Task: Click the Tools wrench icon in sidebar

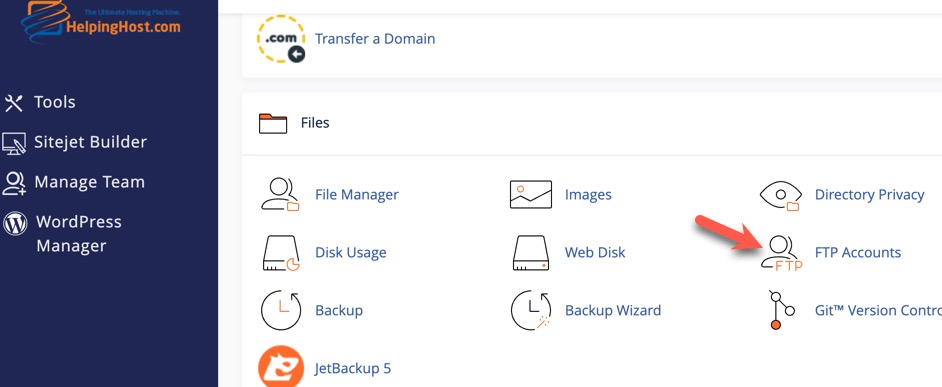Action: [x=13, y=103]
